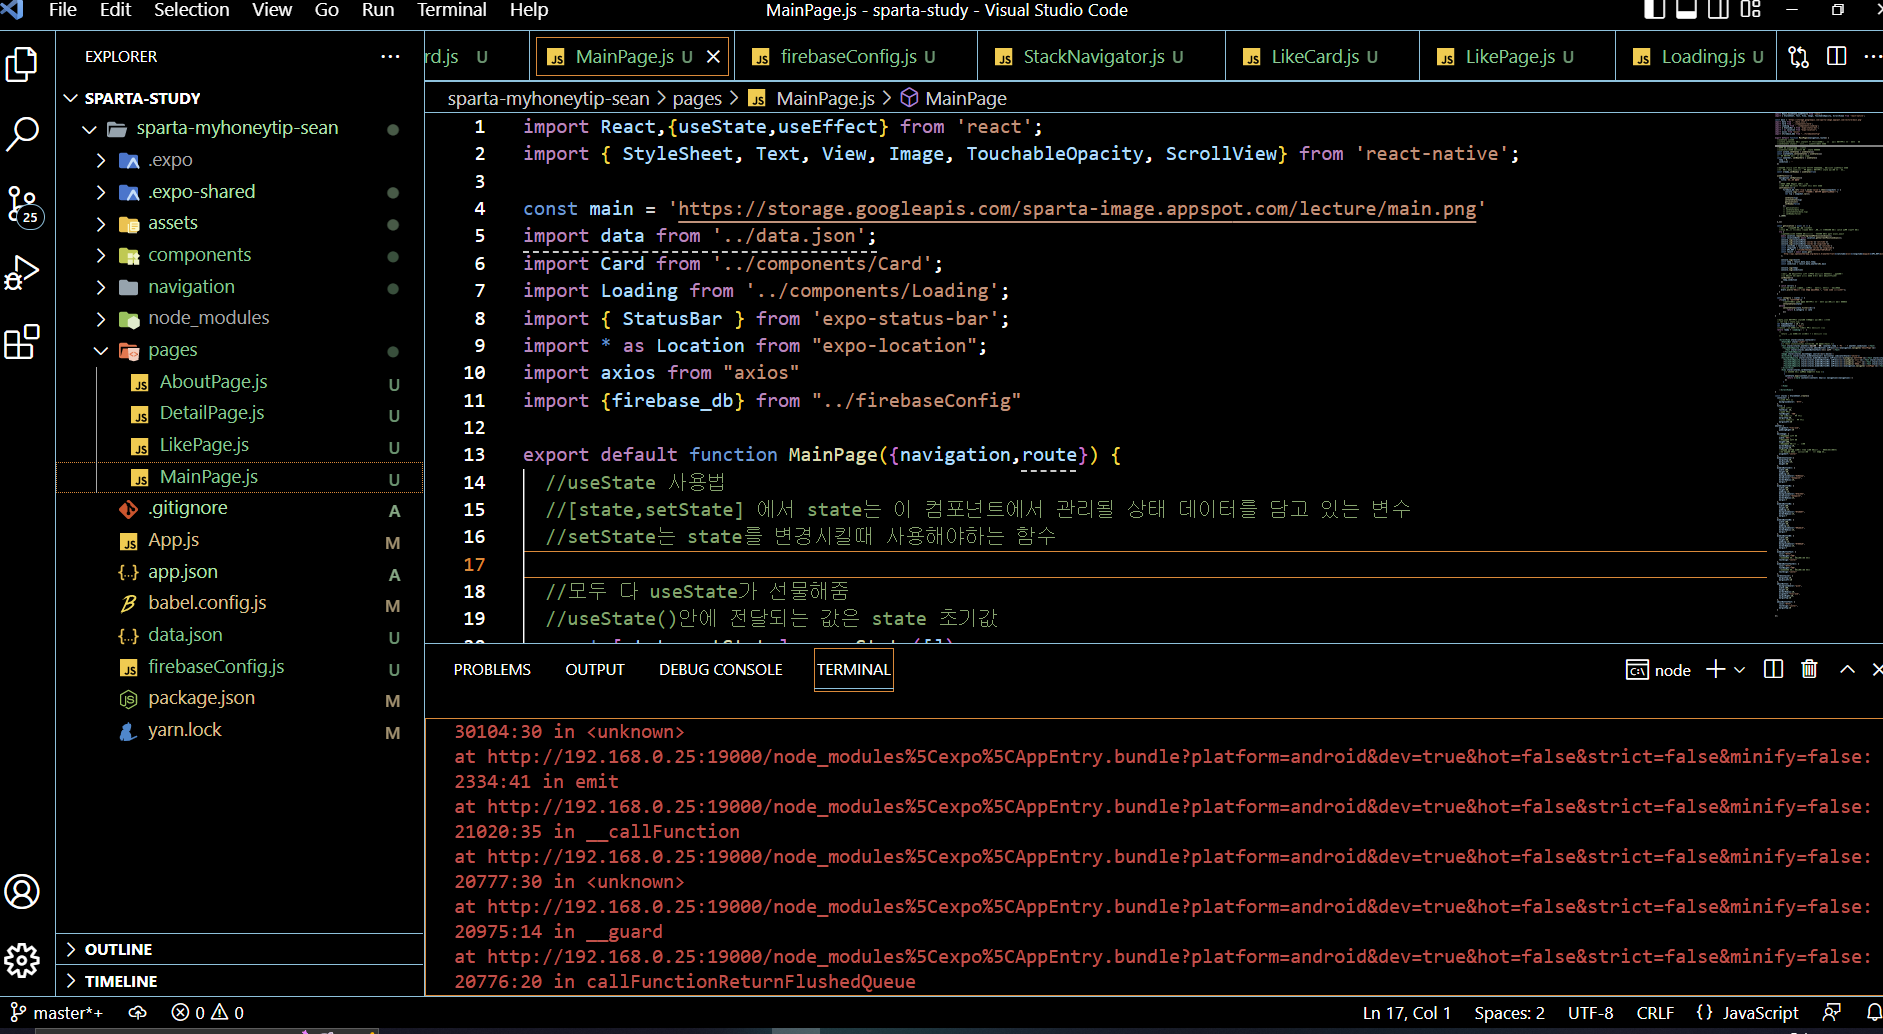1883x1034 pixels.
Task: Open the File menu
Action: tap(62, 10)
